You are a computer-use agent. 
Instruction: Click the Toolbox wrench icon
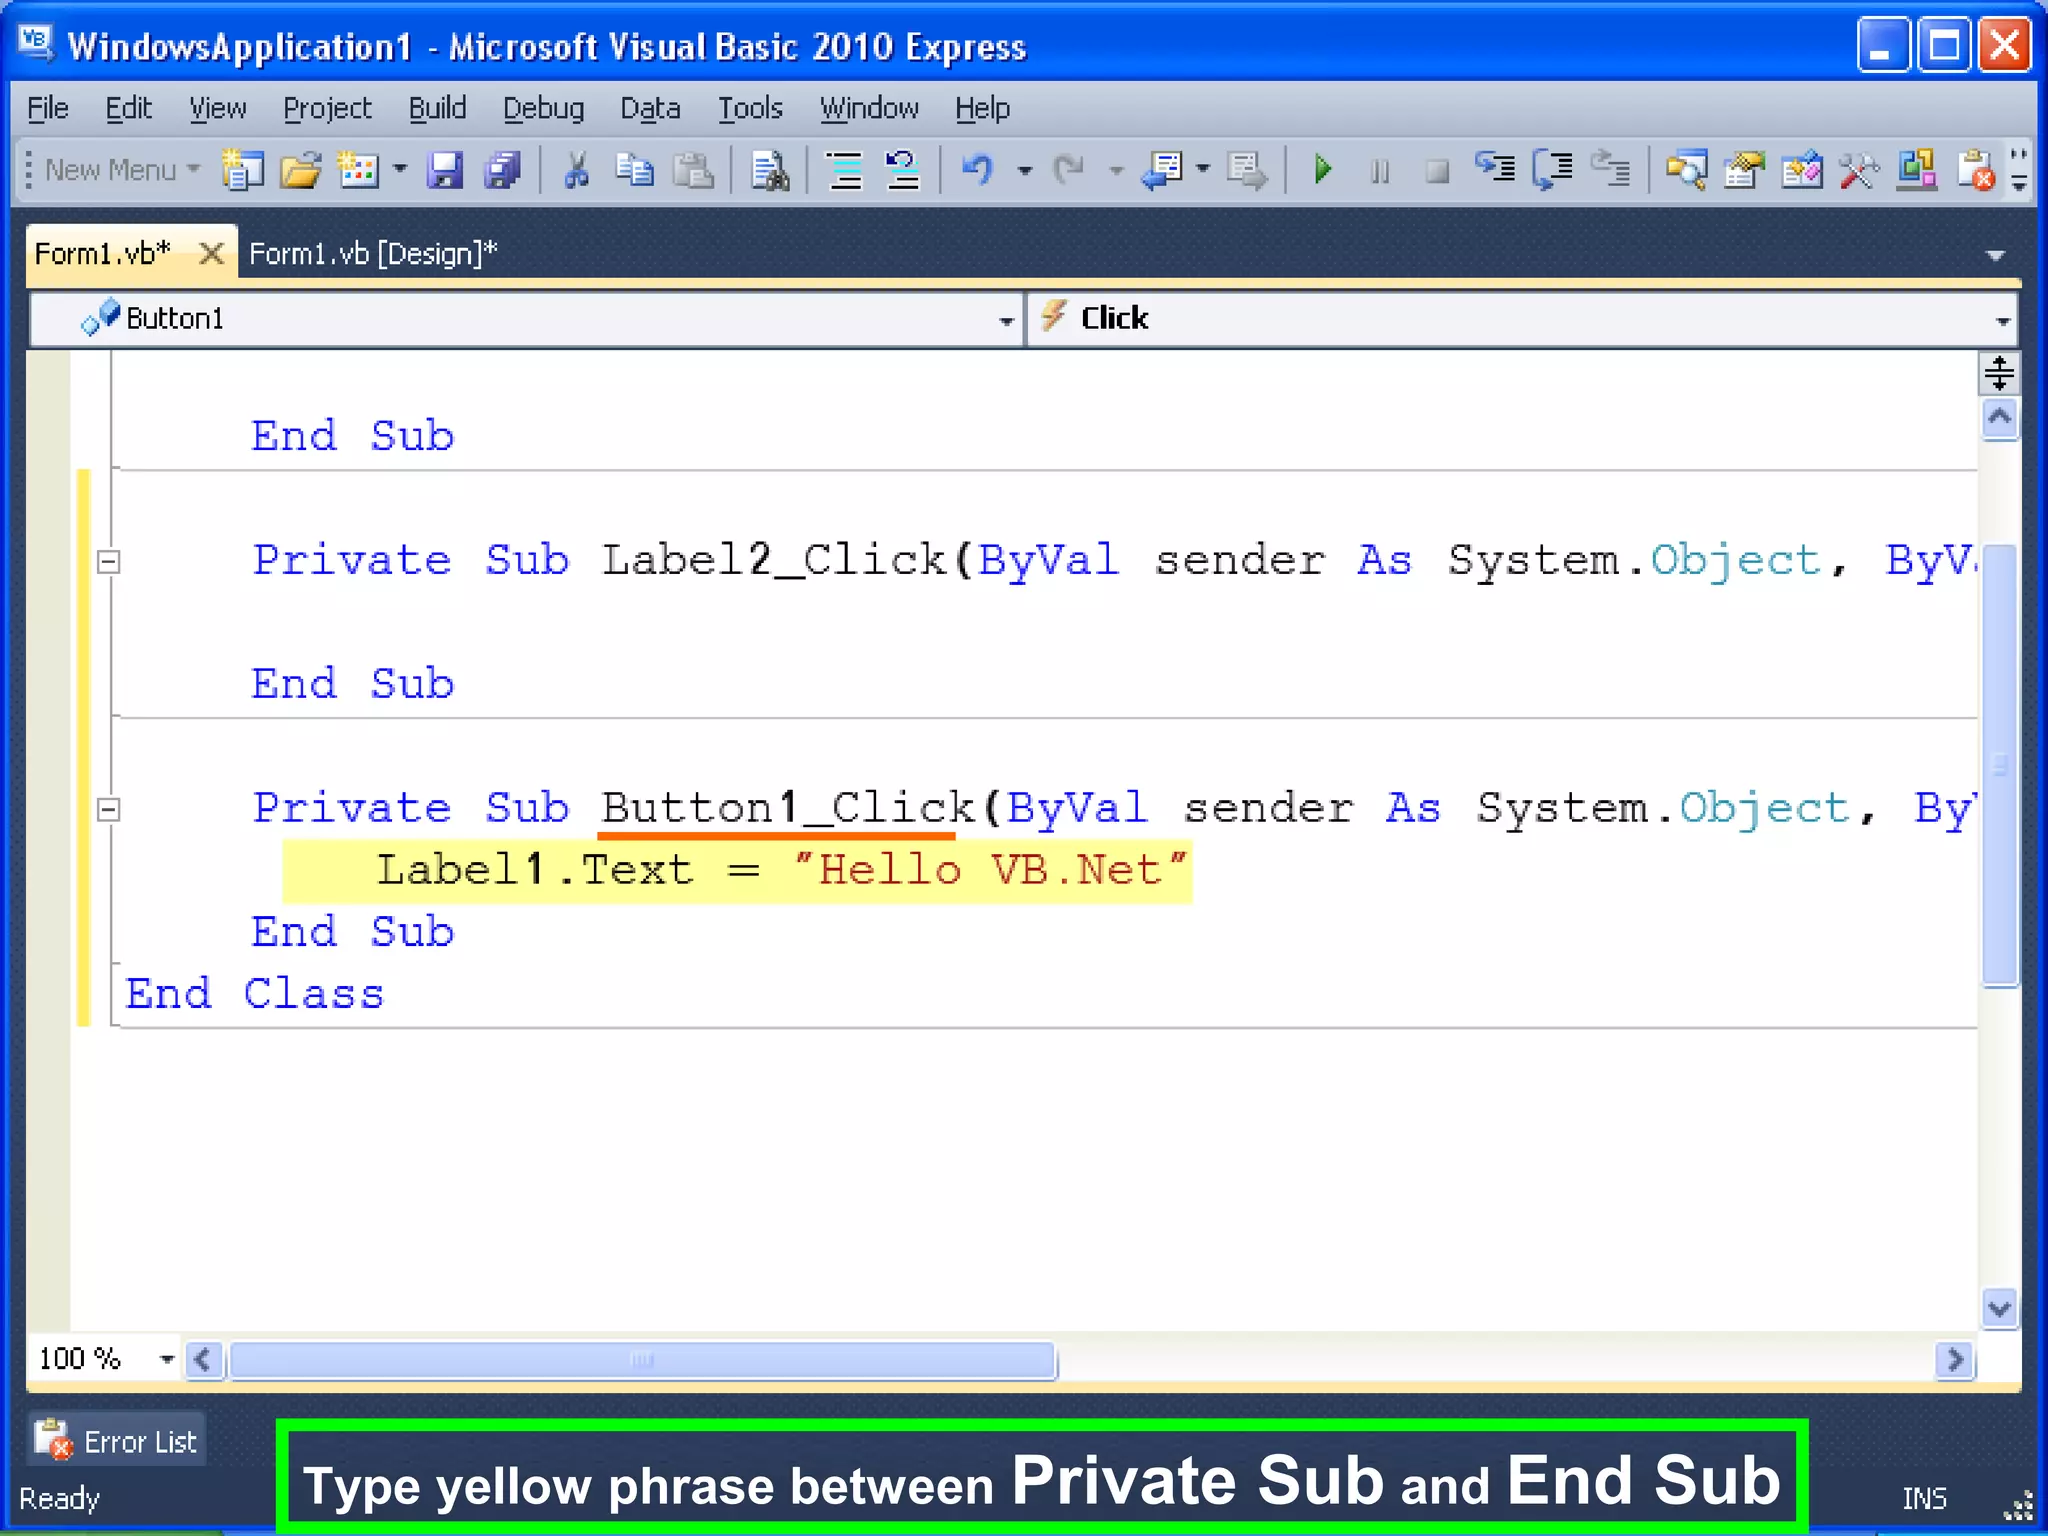[x=1859, y=170]
